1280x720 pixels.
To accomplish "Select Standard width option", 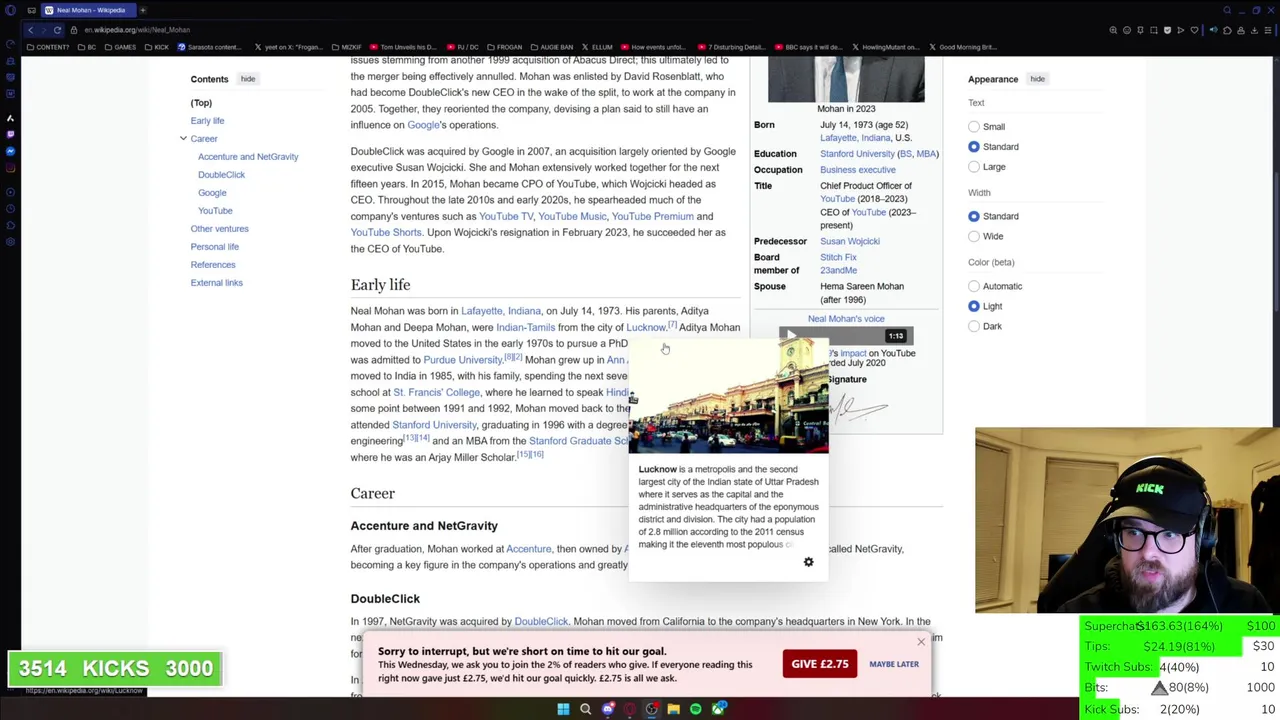I will click(974, 216).
